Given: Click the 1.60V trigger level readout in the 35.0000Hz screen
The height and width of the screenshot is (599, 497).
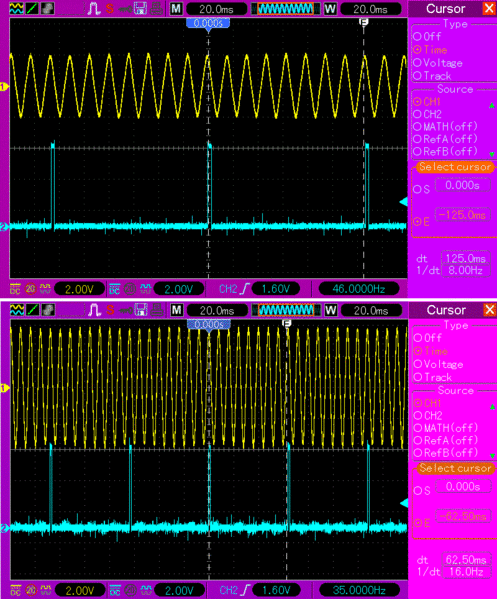Looking at the screenshot, I should 276,591.
